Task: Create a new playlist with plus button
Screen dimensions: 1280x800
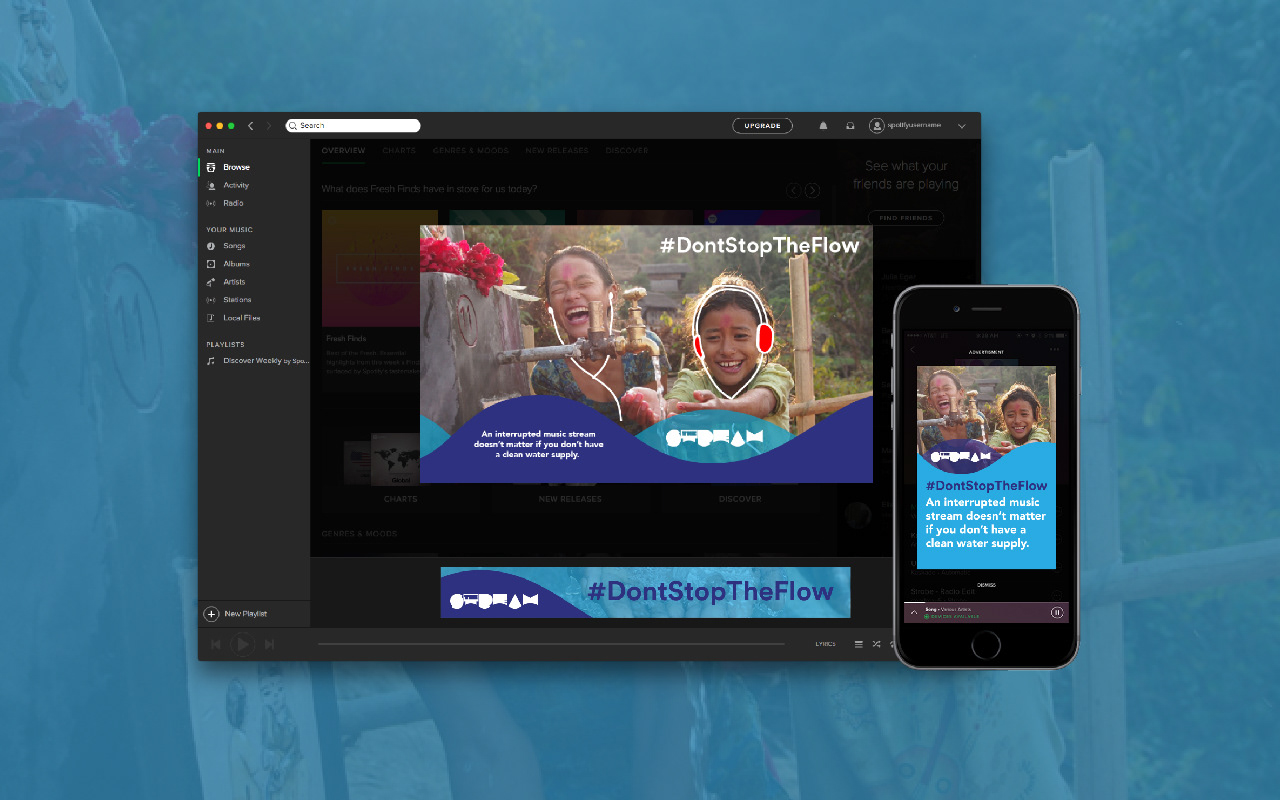Action: (x=211, y=614)
